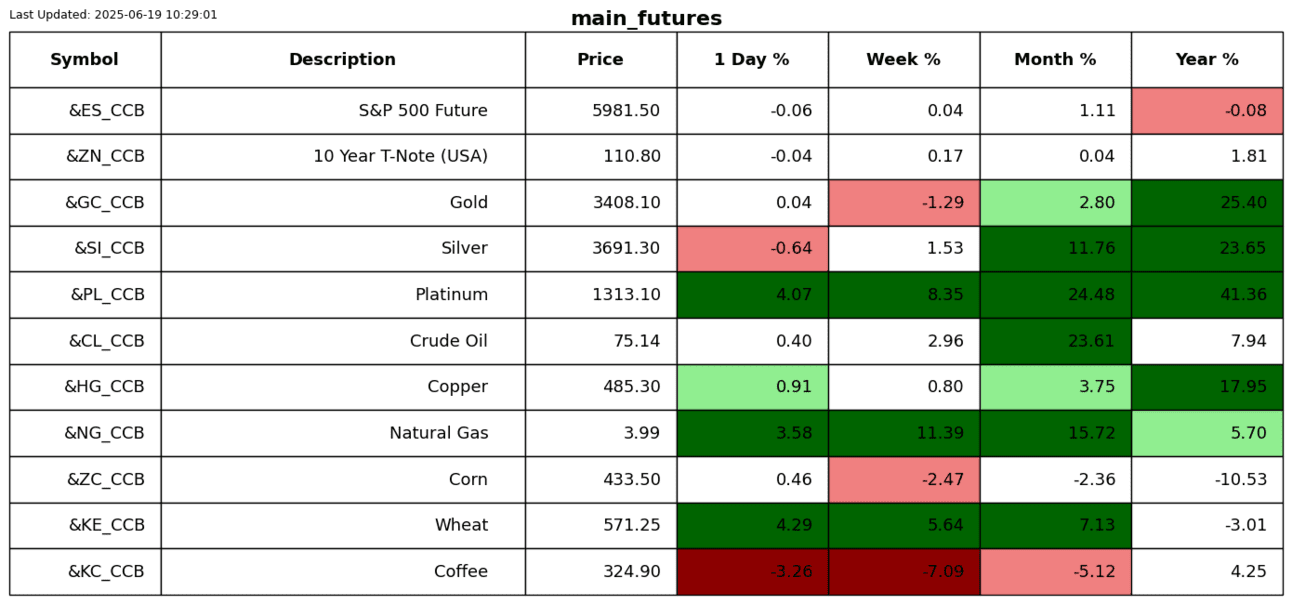Click Platinum's dark green 41.36 year cell
1292x604 pixels.
(x=1207, y=295)
